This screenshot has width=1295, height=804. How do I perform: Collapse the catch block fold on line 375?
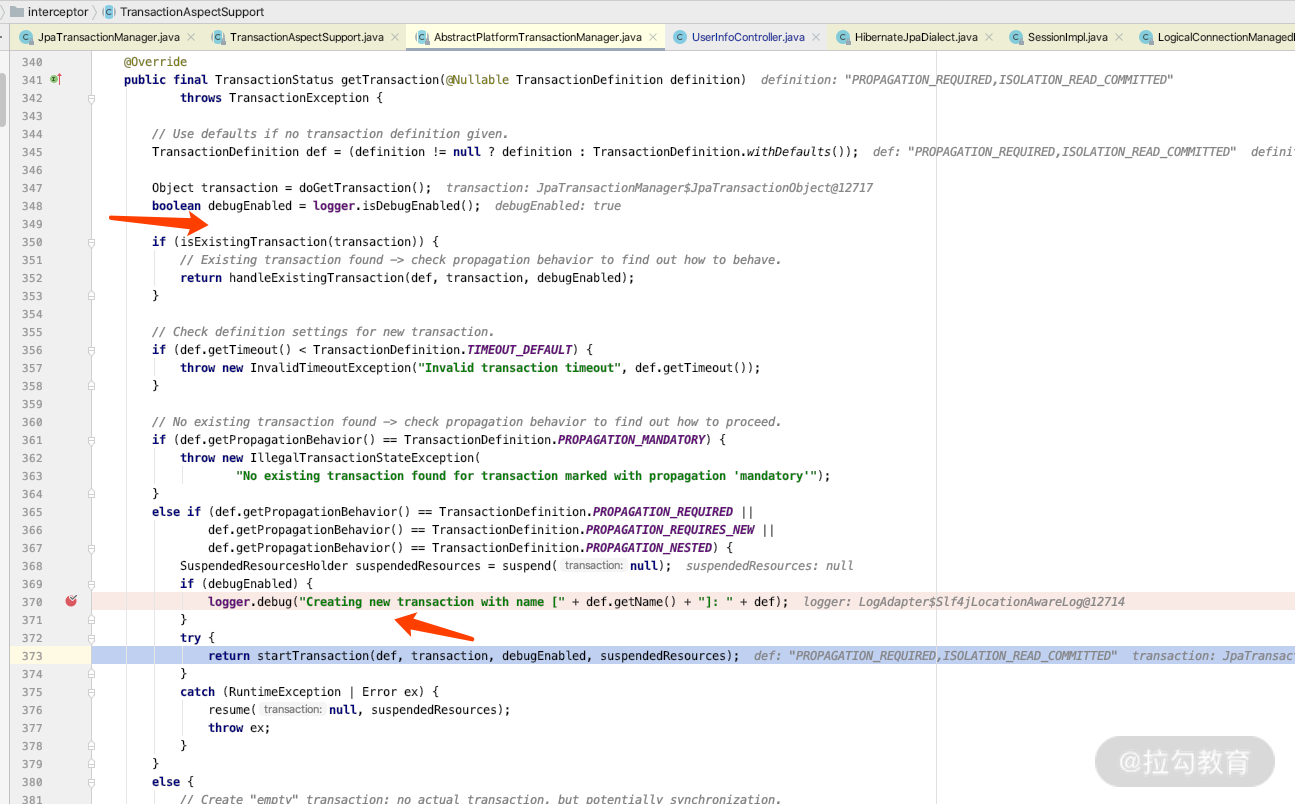(x=91, y=692)
